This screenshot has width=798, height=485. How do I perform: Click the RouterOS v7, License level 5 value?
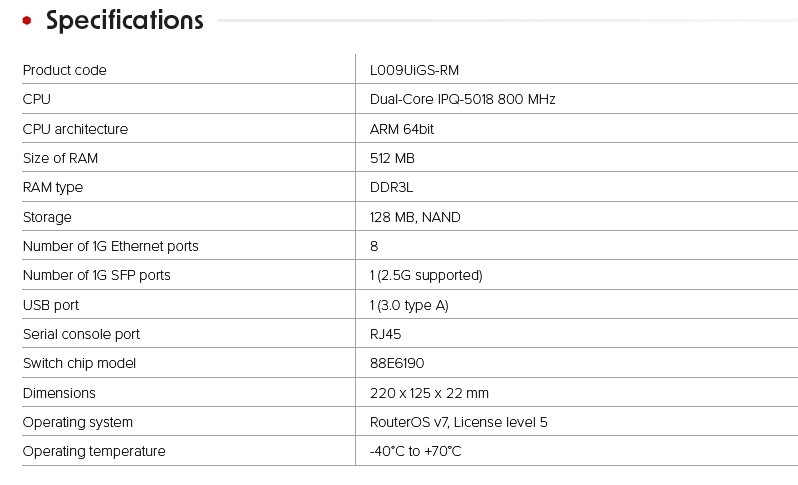(458, 422)
